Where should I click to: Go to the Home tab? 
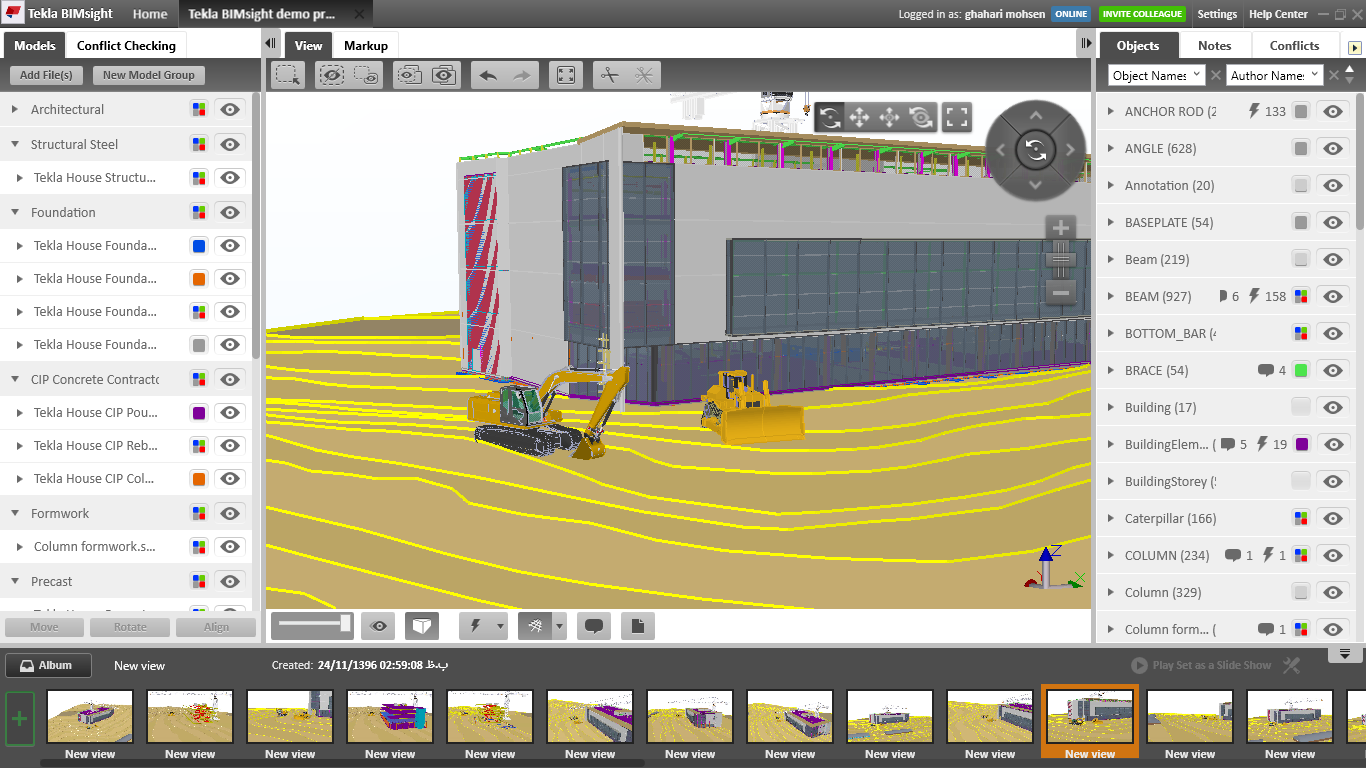pos(150,14)
